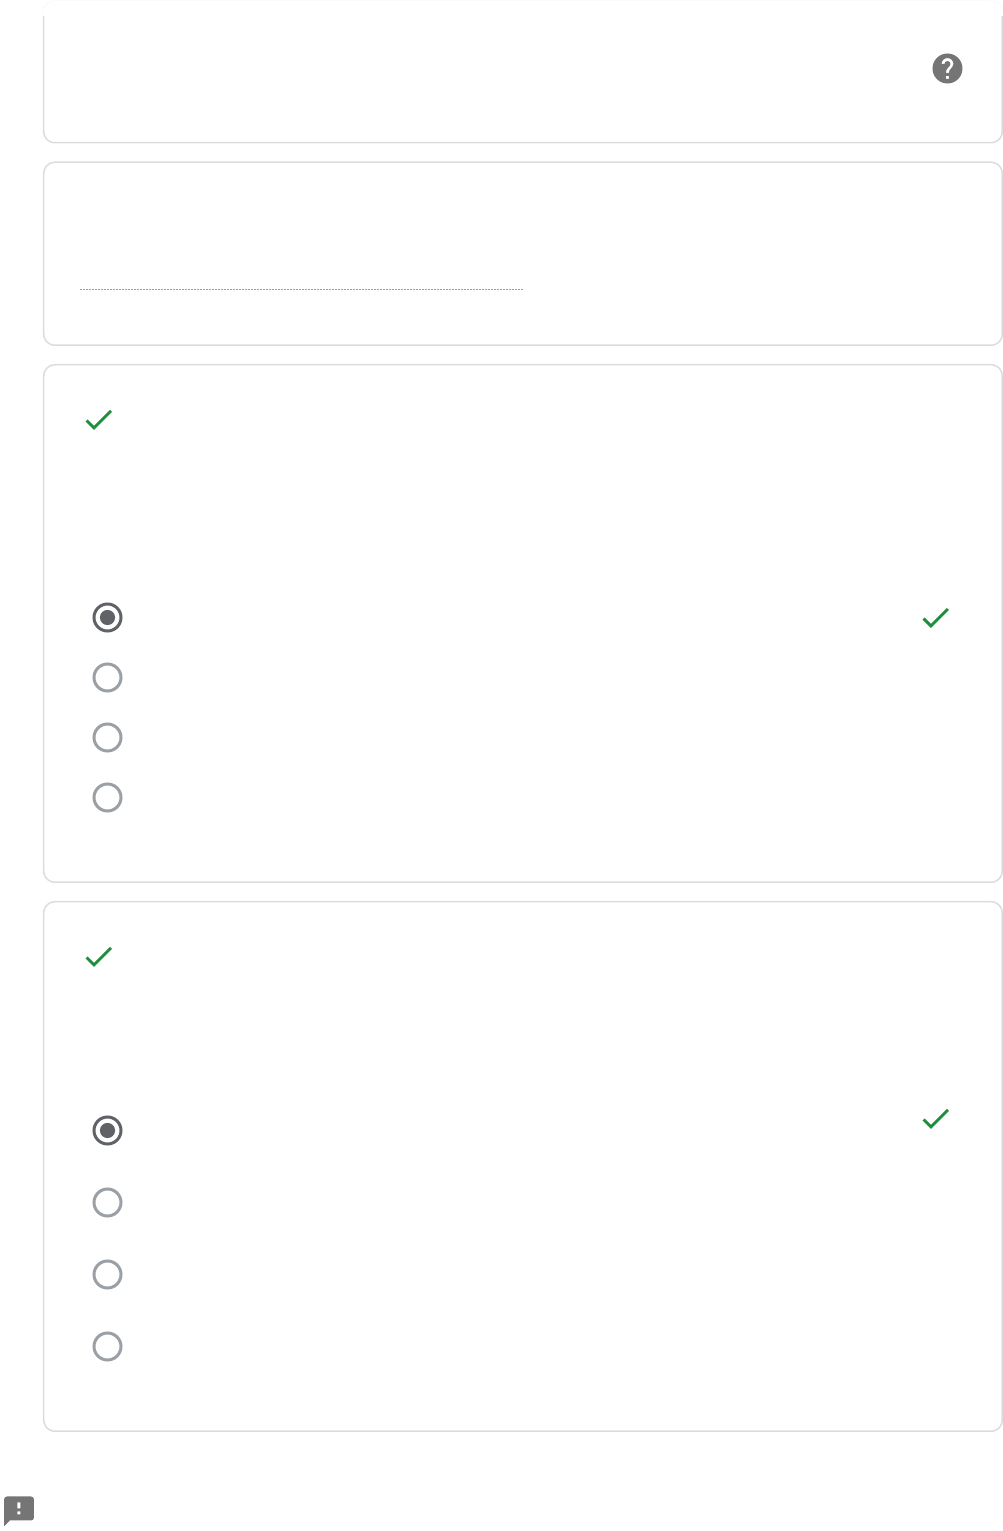Select the first radio option in second question
This screenshot has height=1531, width=1003.
click(x=107, y=1131)
